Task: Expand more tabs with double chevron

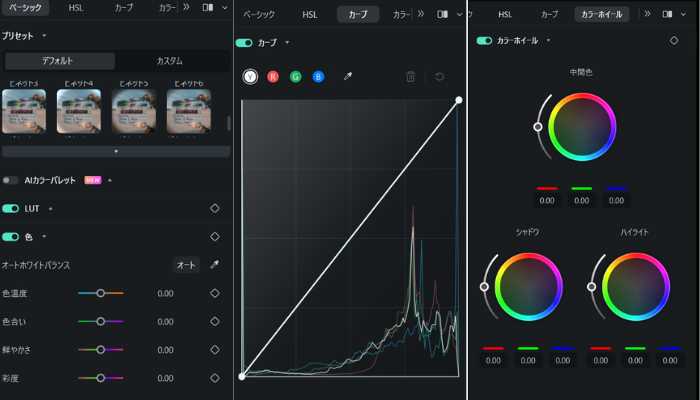Action: coord(185,7)
